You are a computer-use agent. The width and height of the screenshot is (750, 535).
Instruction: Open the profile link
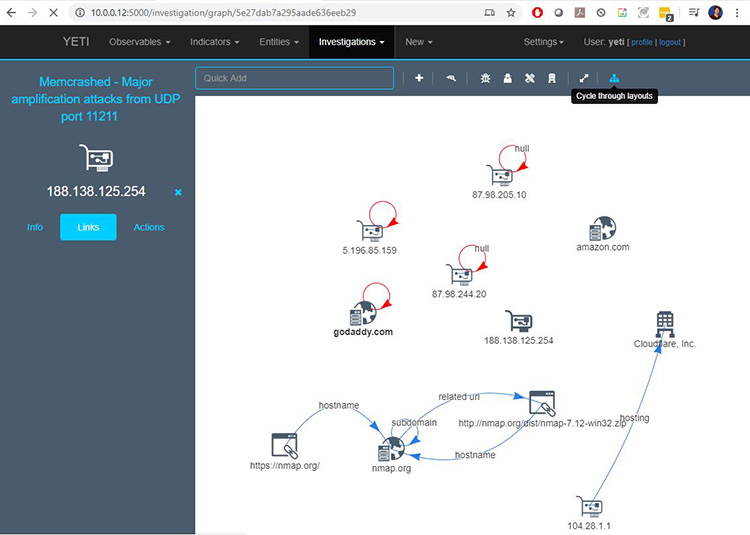tap(642, 42)
